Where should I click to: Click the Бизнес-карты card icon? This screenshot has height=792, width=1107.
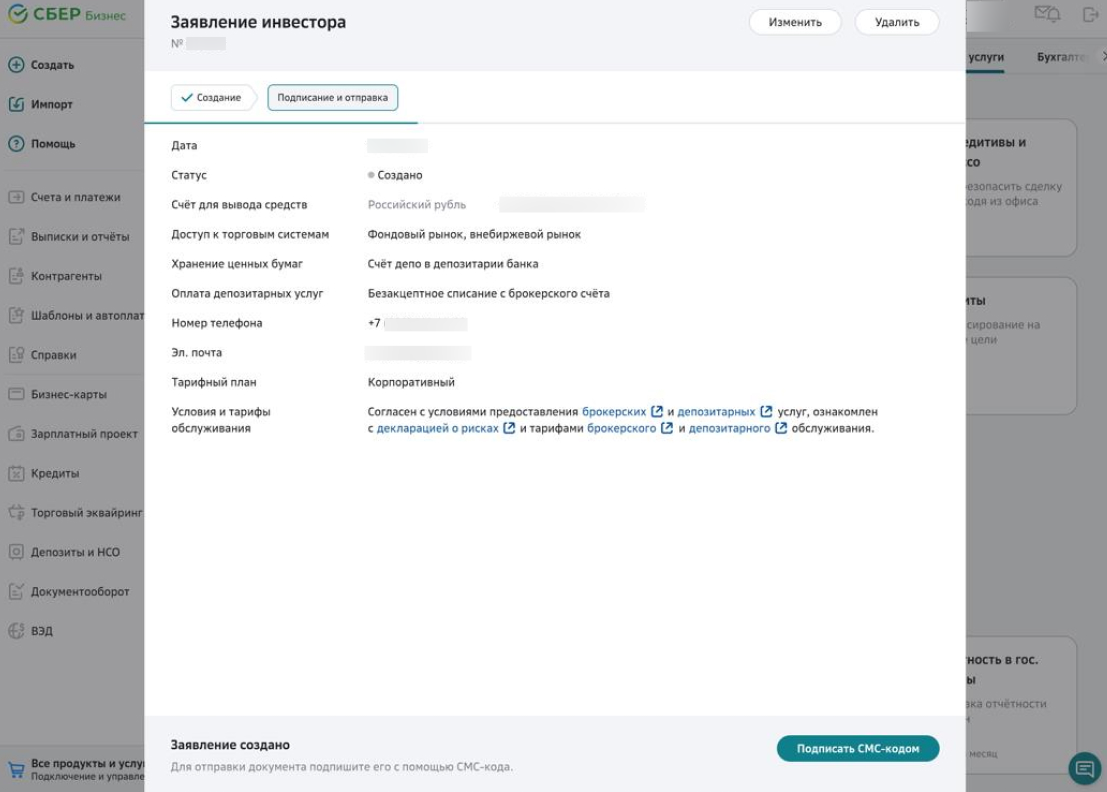[x=16, y=394]
